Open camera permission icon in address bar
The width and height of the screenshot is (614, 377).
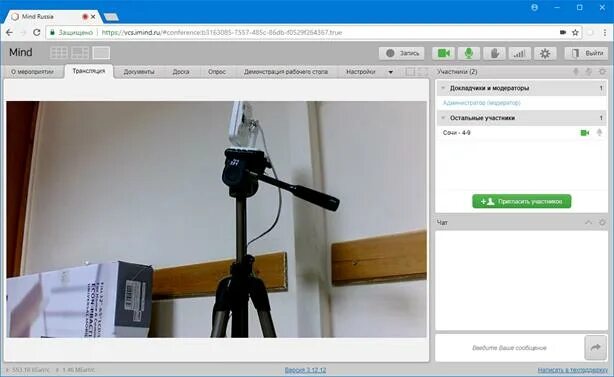point(563,32)
